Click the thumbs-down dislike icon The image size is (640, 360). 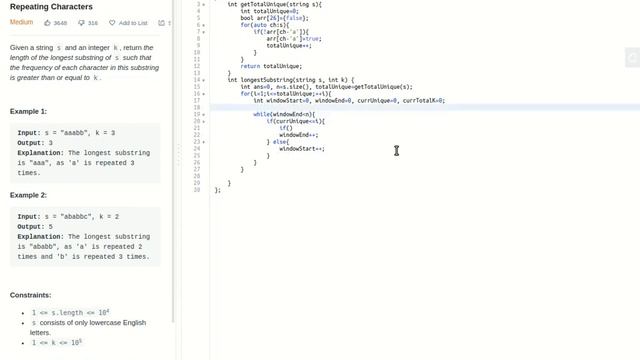[81, 23]
